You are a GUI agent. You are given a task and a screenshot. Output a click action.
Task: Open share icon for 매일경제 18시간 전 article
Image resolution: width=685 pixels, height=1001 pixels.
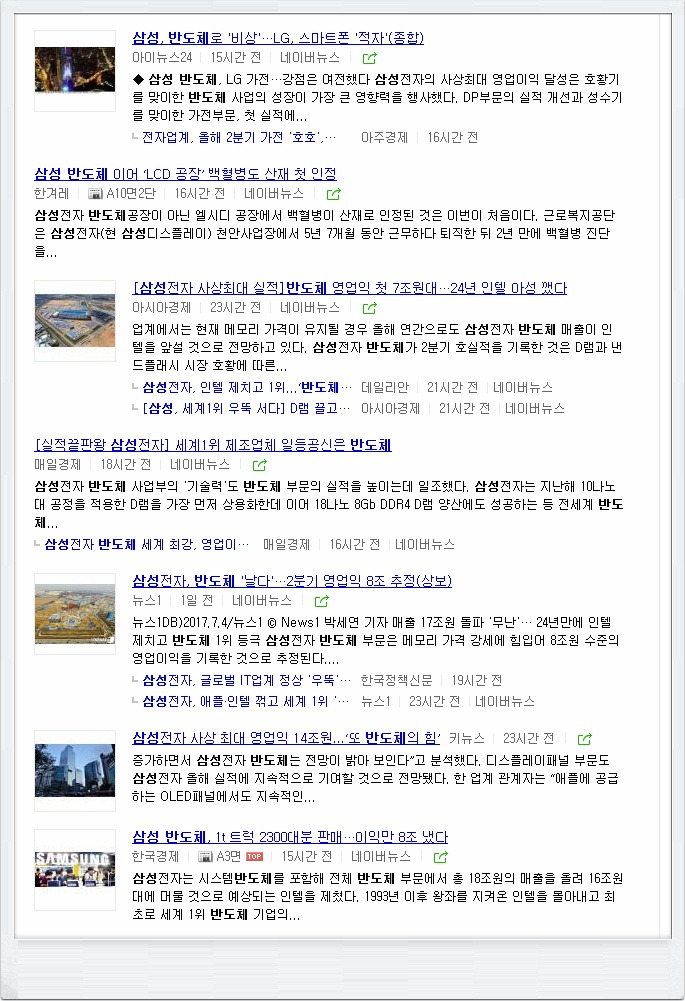[259, 465]
